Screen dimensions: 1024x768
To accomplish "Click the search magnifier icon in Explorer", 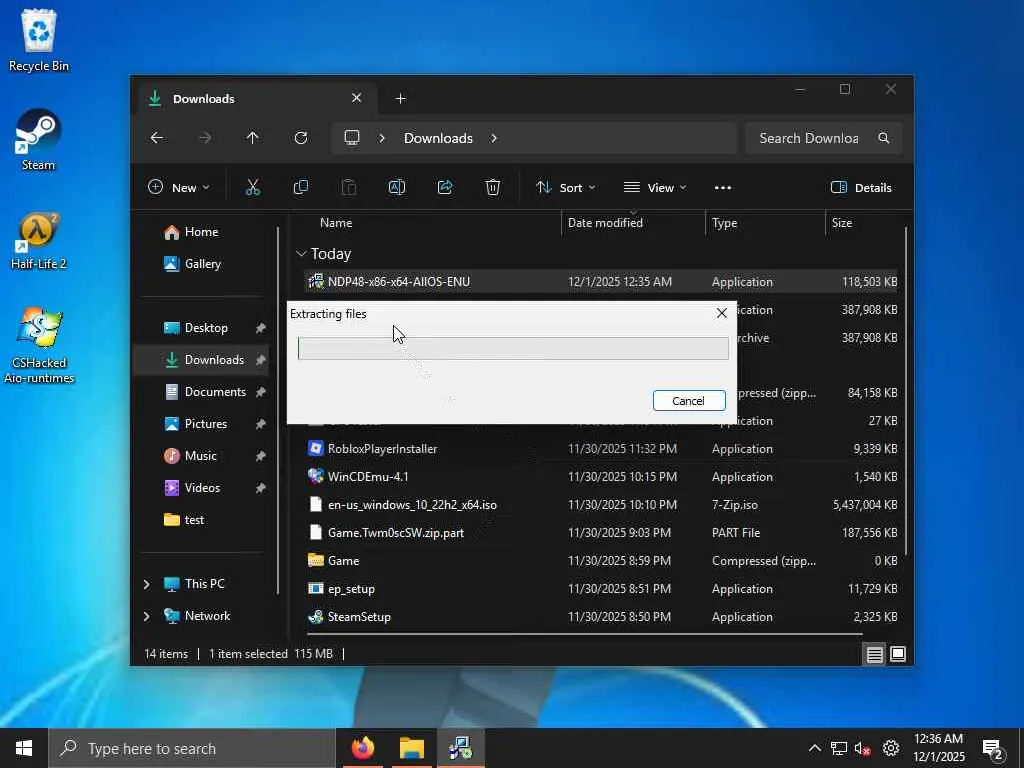I will tap(884, 138).
